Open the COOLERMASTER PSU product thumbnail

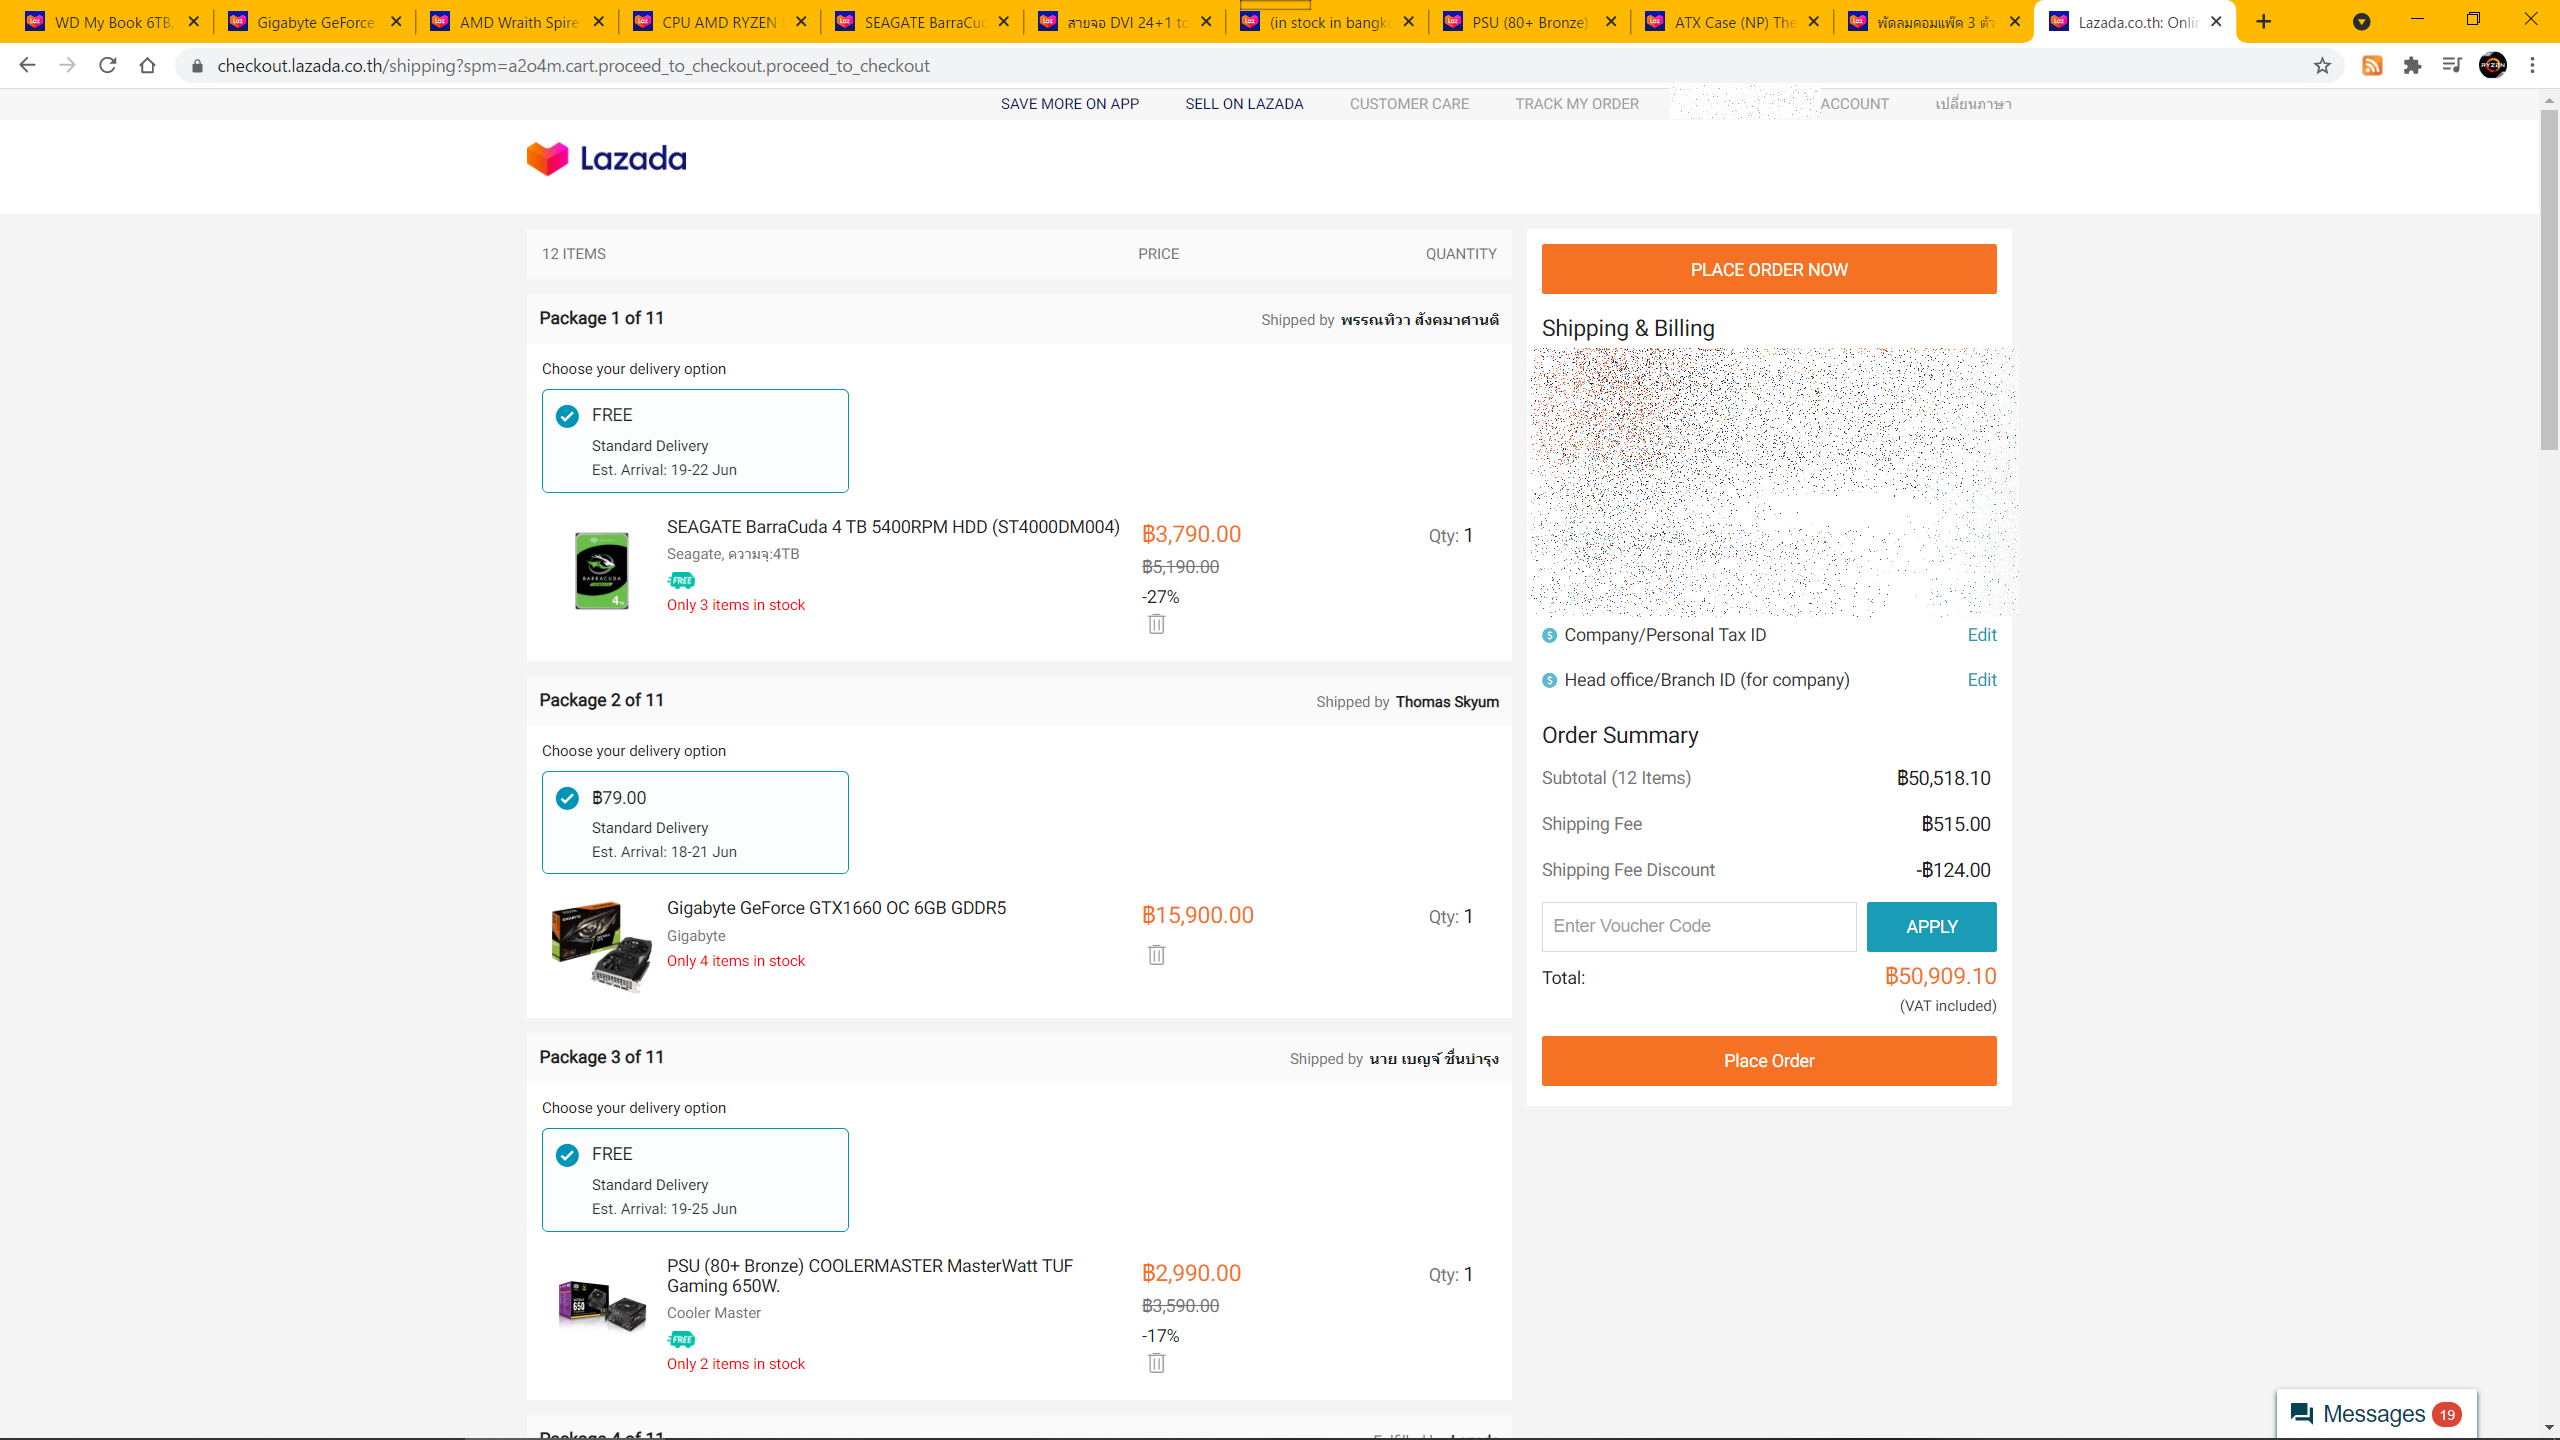point(601,1305)
